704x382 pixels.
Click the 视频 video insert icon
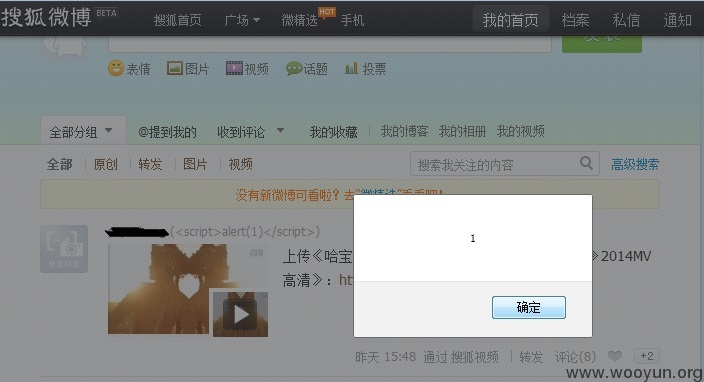click(x=234, y=68)
